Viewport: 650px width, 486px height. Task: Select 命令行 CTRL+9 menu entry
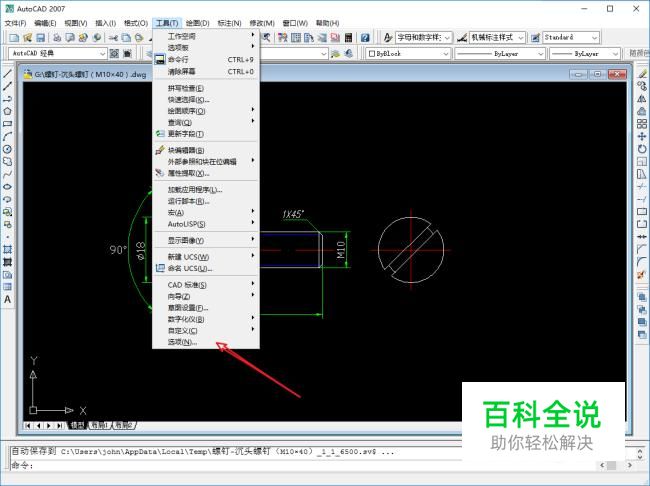pyautogui.click(x=206, y=59)
